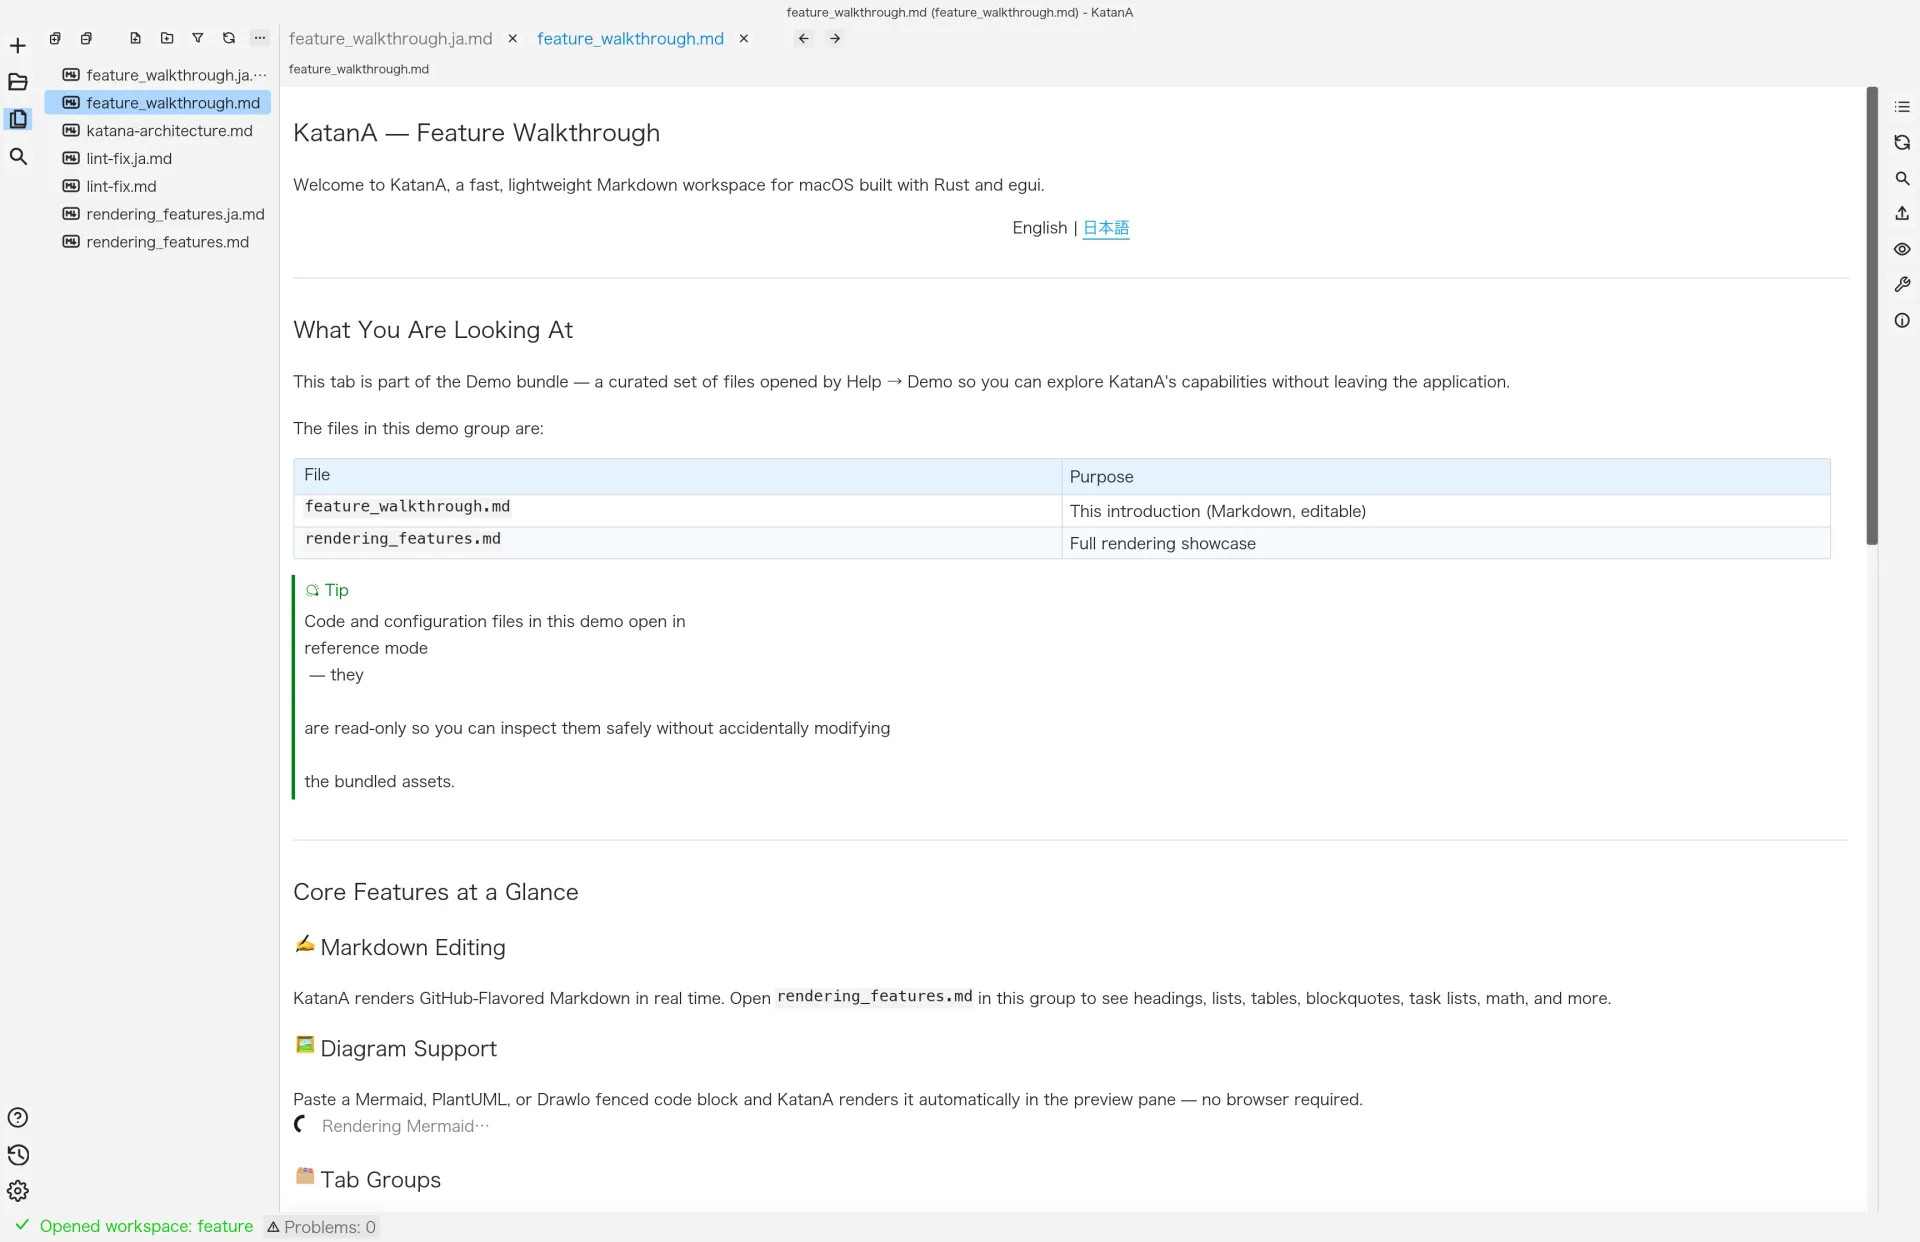Click the breadcrumb feature_walkthrough.md path
Viewport: 1920px width, 1242px height.
click(358, 69)
